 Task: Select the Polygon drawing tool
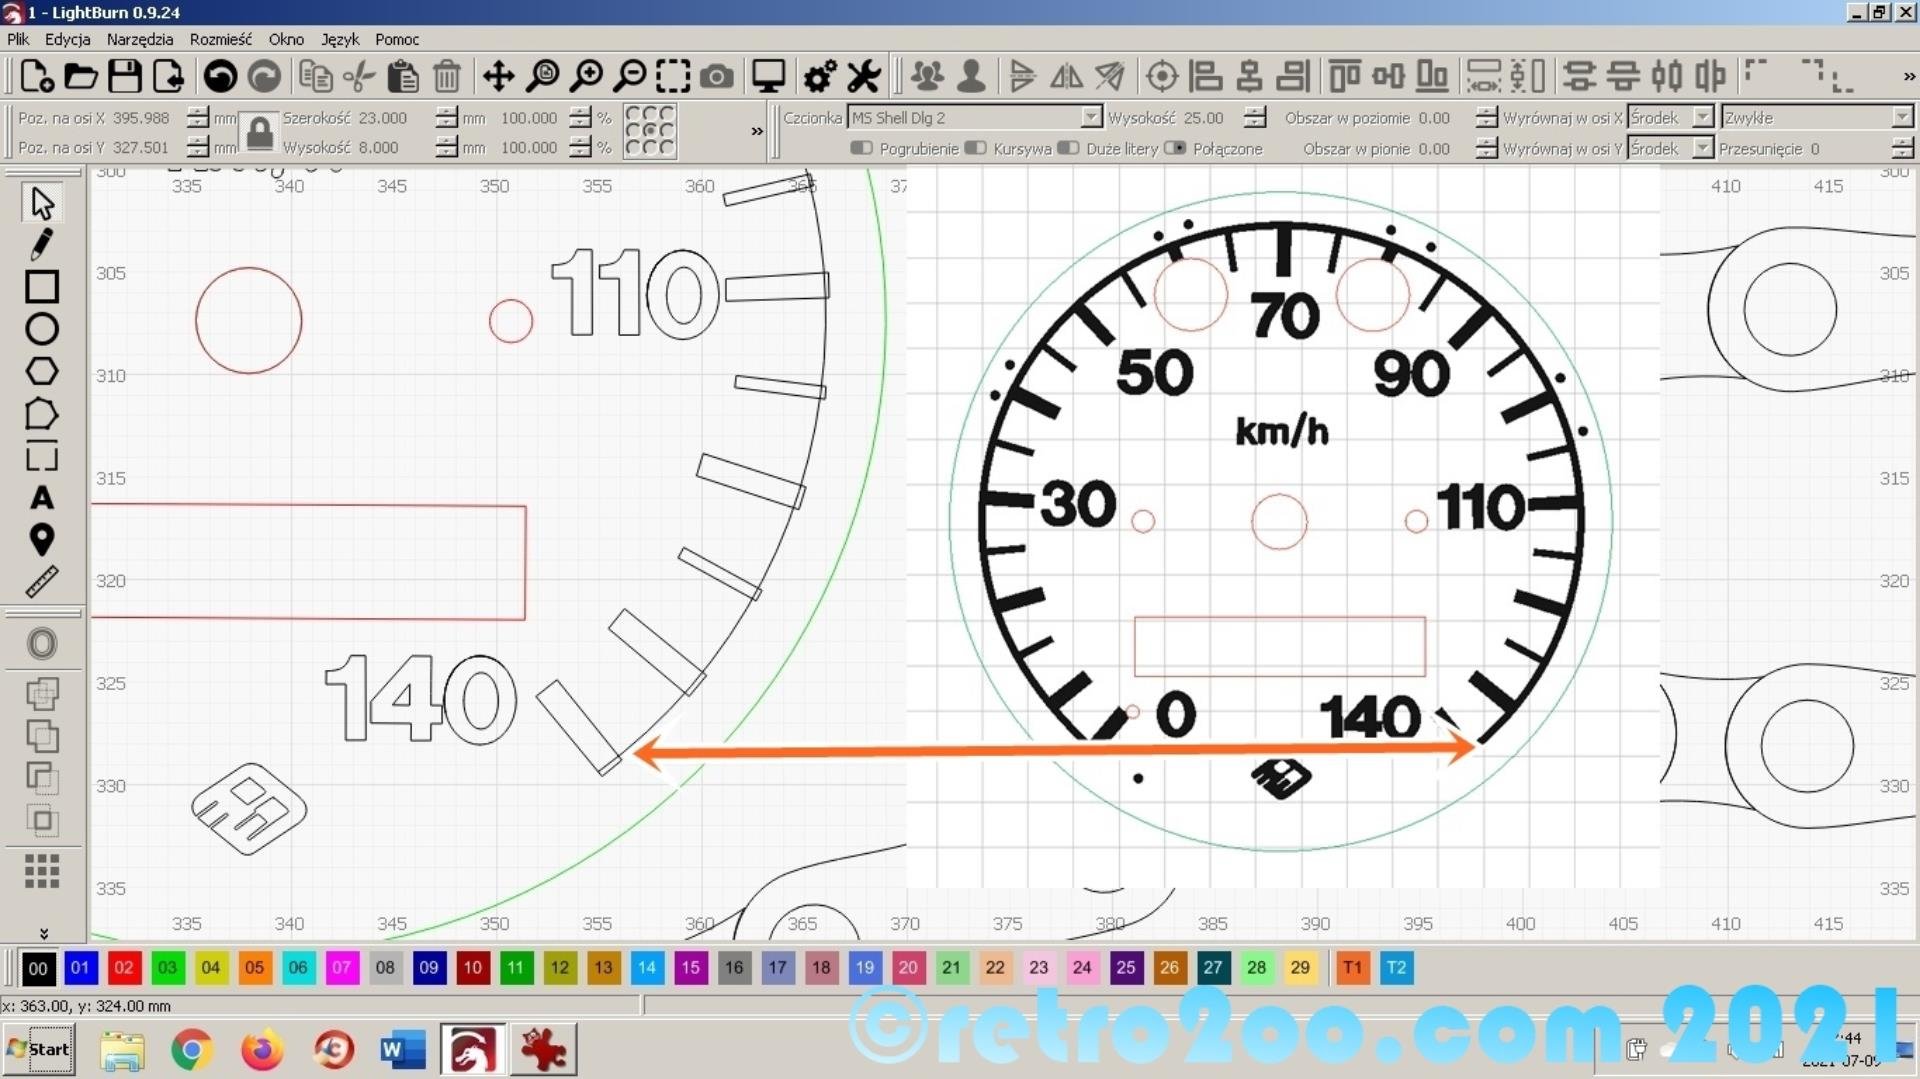point(41,371)
